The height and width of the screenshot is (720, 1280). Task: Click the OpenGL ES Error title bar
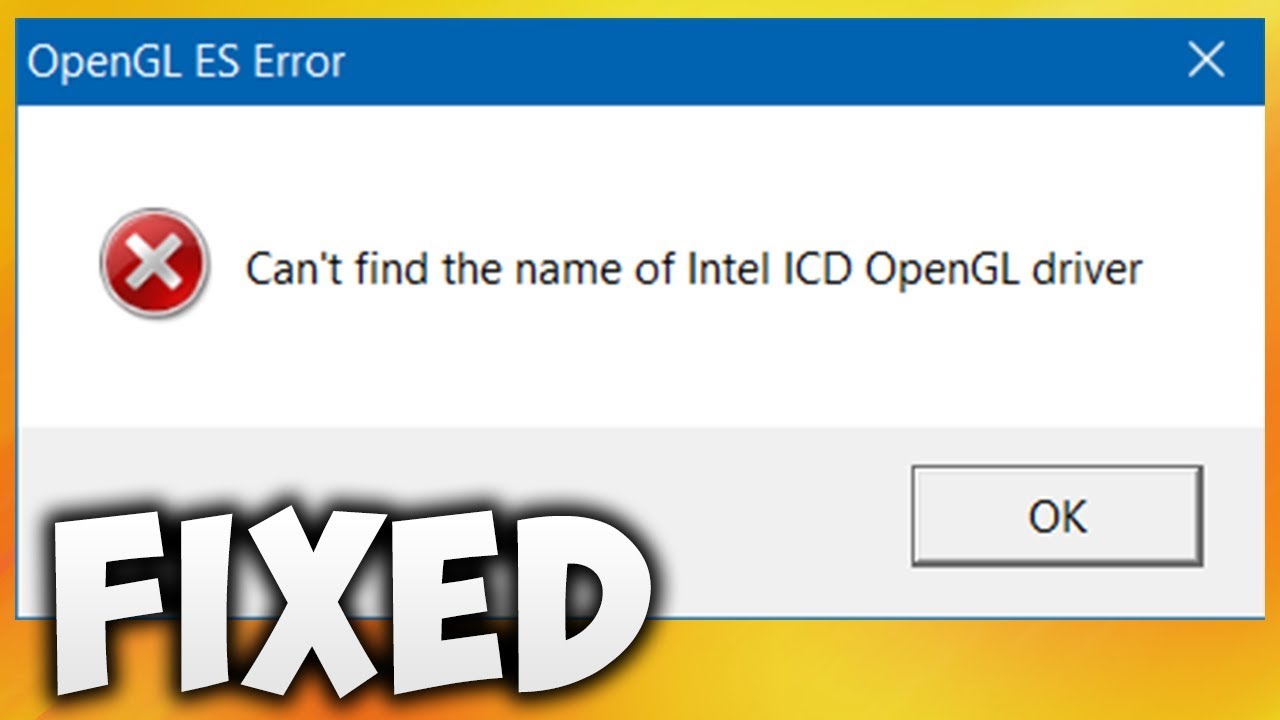pyautogui.click(x=640, y=61)
